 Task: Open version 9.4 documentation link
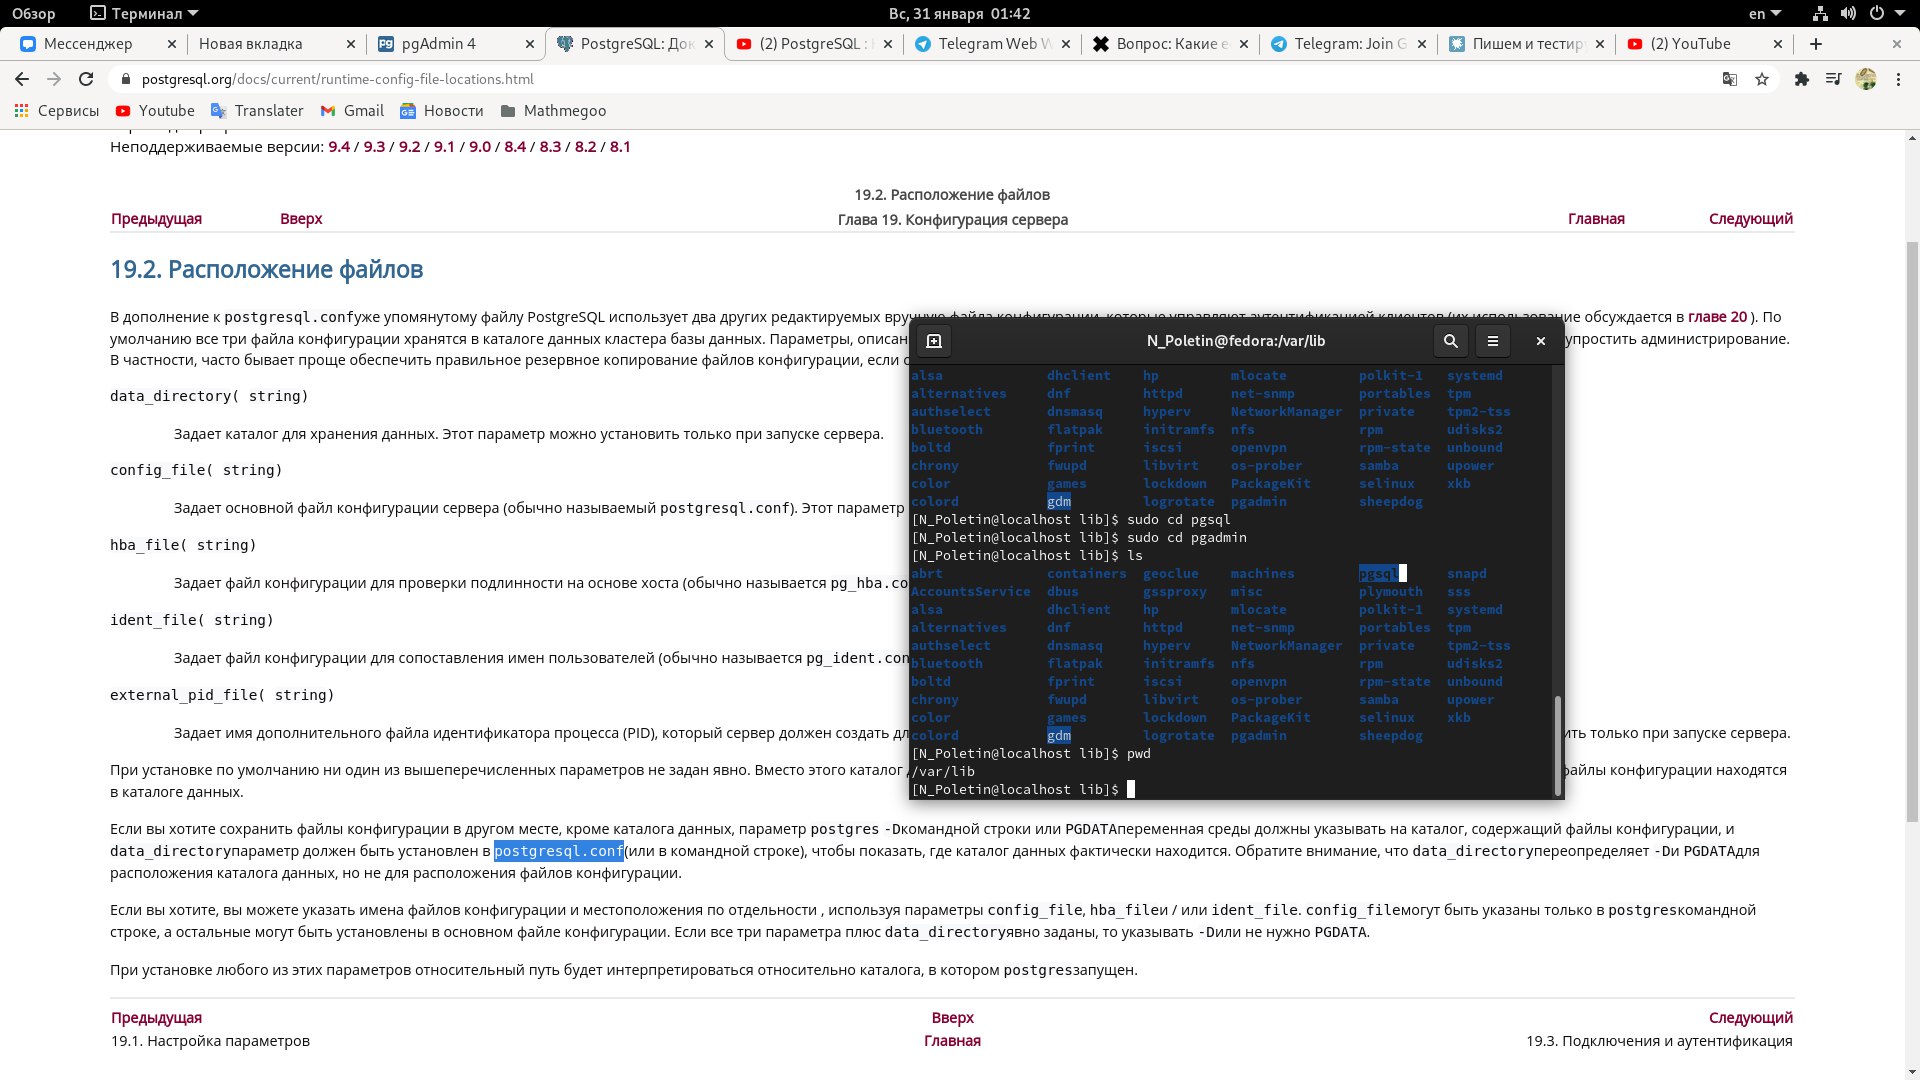(339, 147)
